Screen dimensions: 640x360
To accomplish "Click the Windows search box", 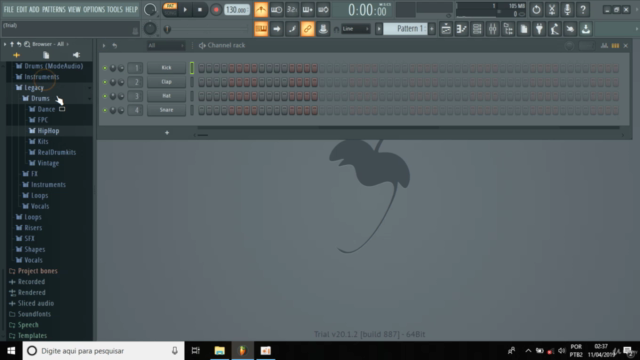I will click(104, 351).
